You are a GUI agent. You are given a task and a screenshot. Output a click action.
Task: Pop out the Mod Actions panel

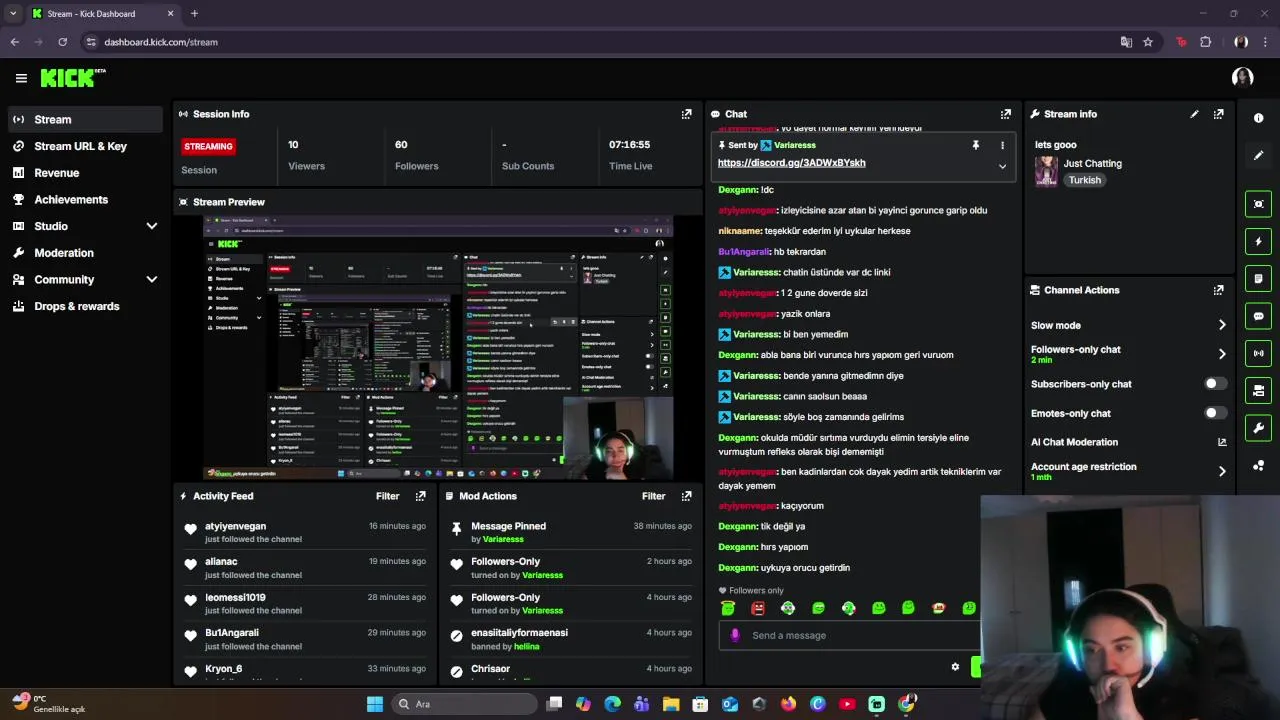point(686,496)
